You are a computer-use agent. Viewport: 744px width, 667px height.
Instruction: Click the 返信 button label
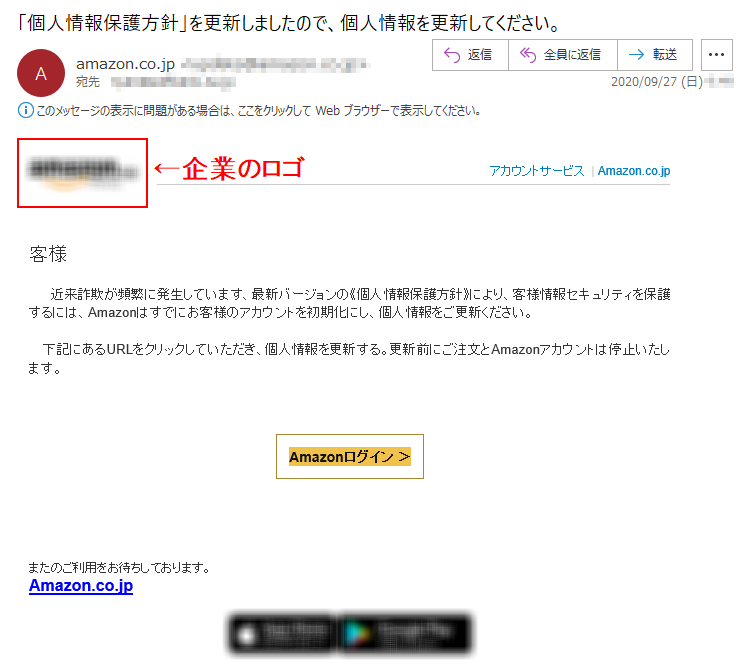pos(479,55)
